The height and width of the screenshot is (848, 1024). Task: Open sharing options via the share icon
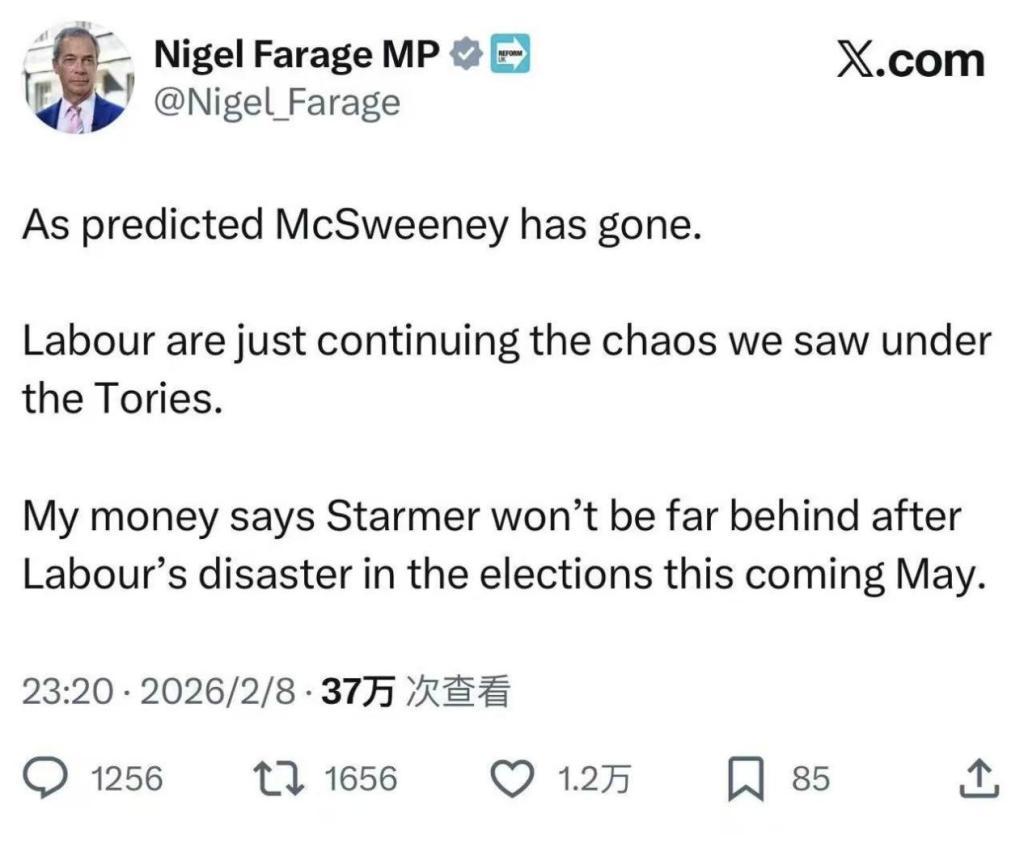point(978,777)
